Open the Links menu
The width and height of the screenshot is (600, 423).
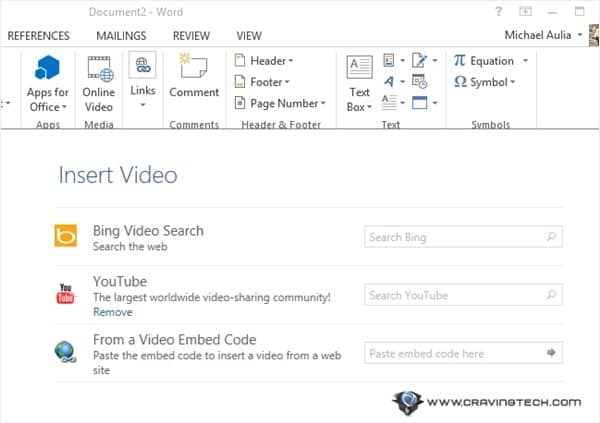pyautogui.click(x=142, y=80)
